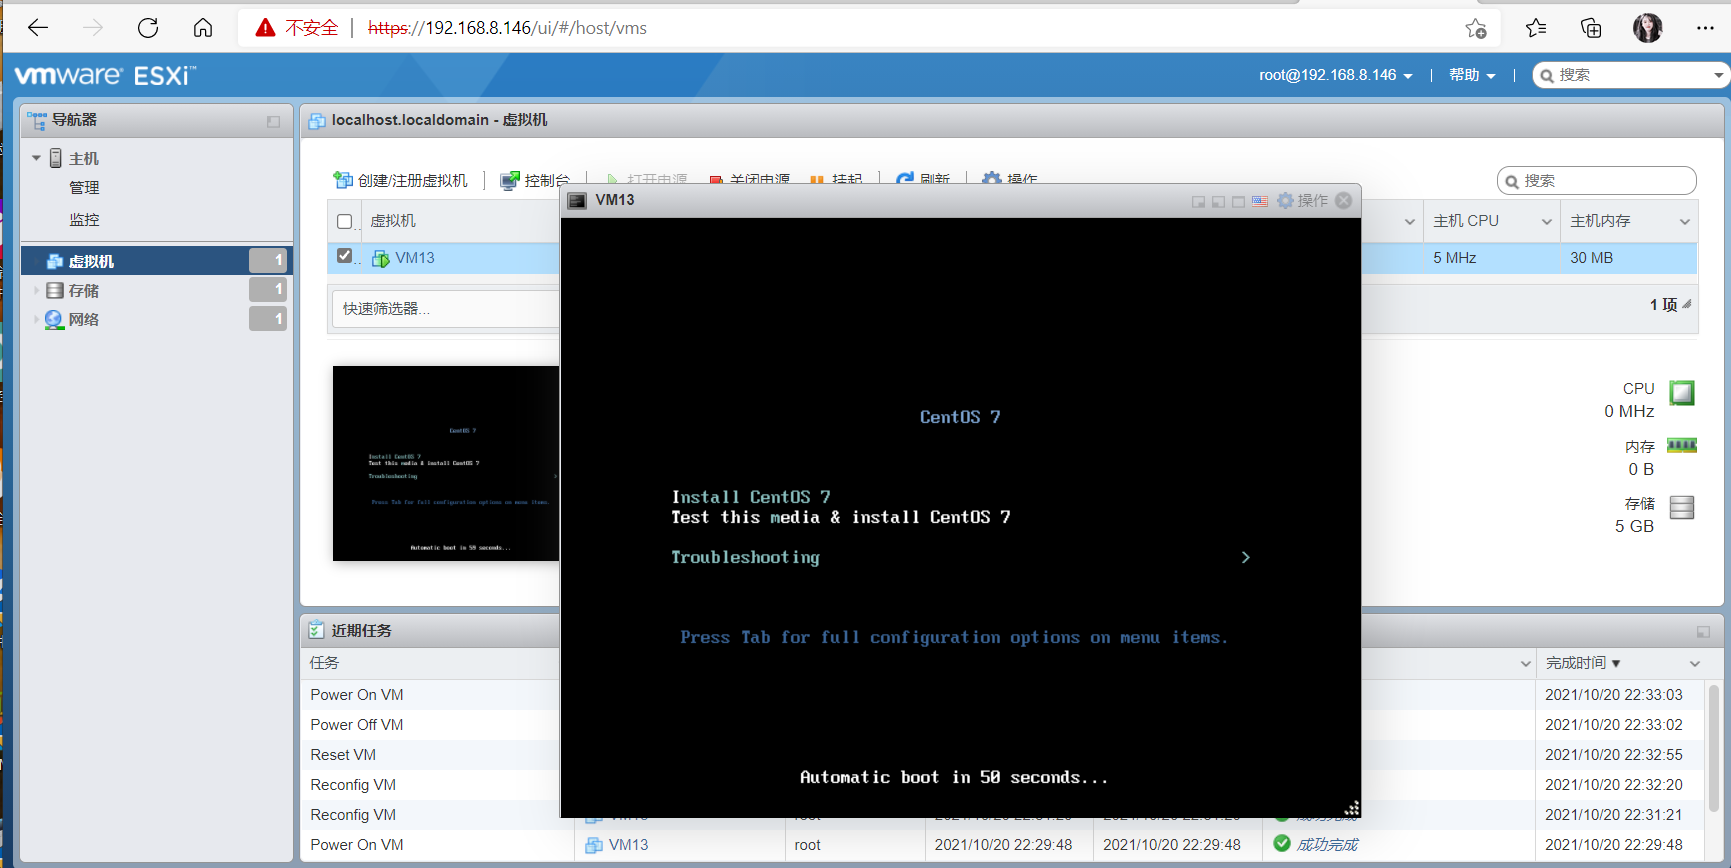1731x868 pixels.
Task: Select 监控 under host
Action: [x=84, y=219]
